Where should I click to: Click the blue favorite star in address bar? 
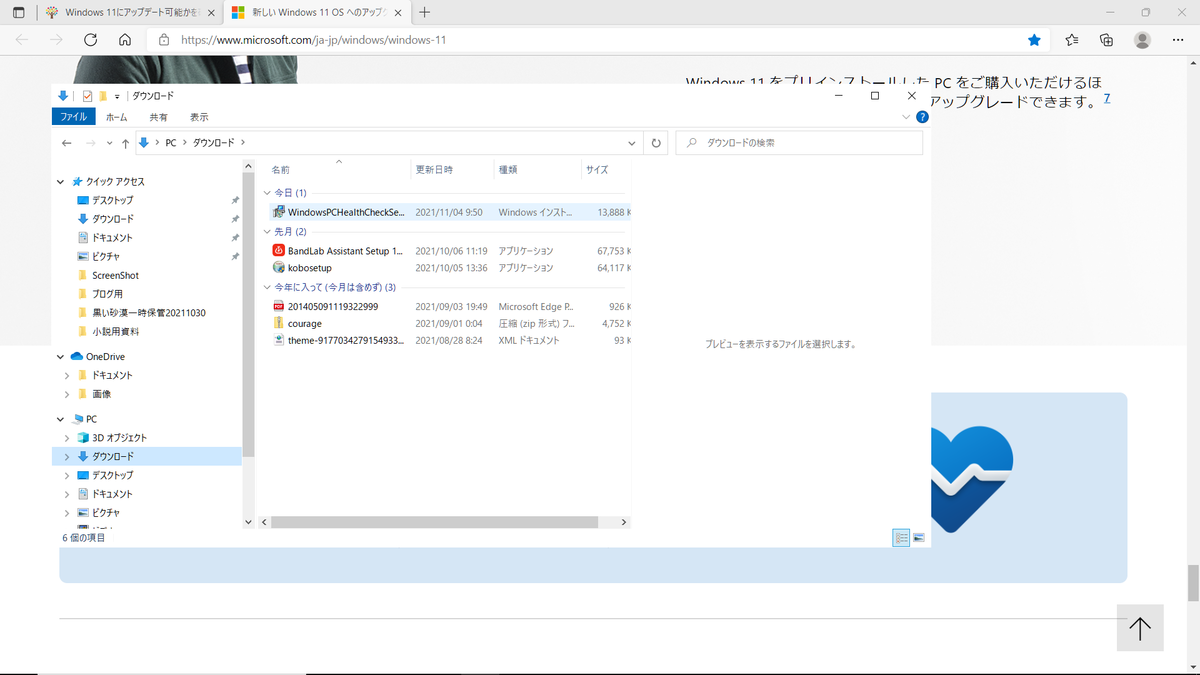pos(1035,40)
